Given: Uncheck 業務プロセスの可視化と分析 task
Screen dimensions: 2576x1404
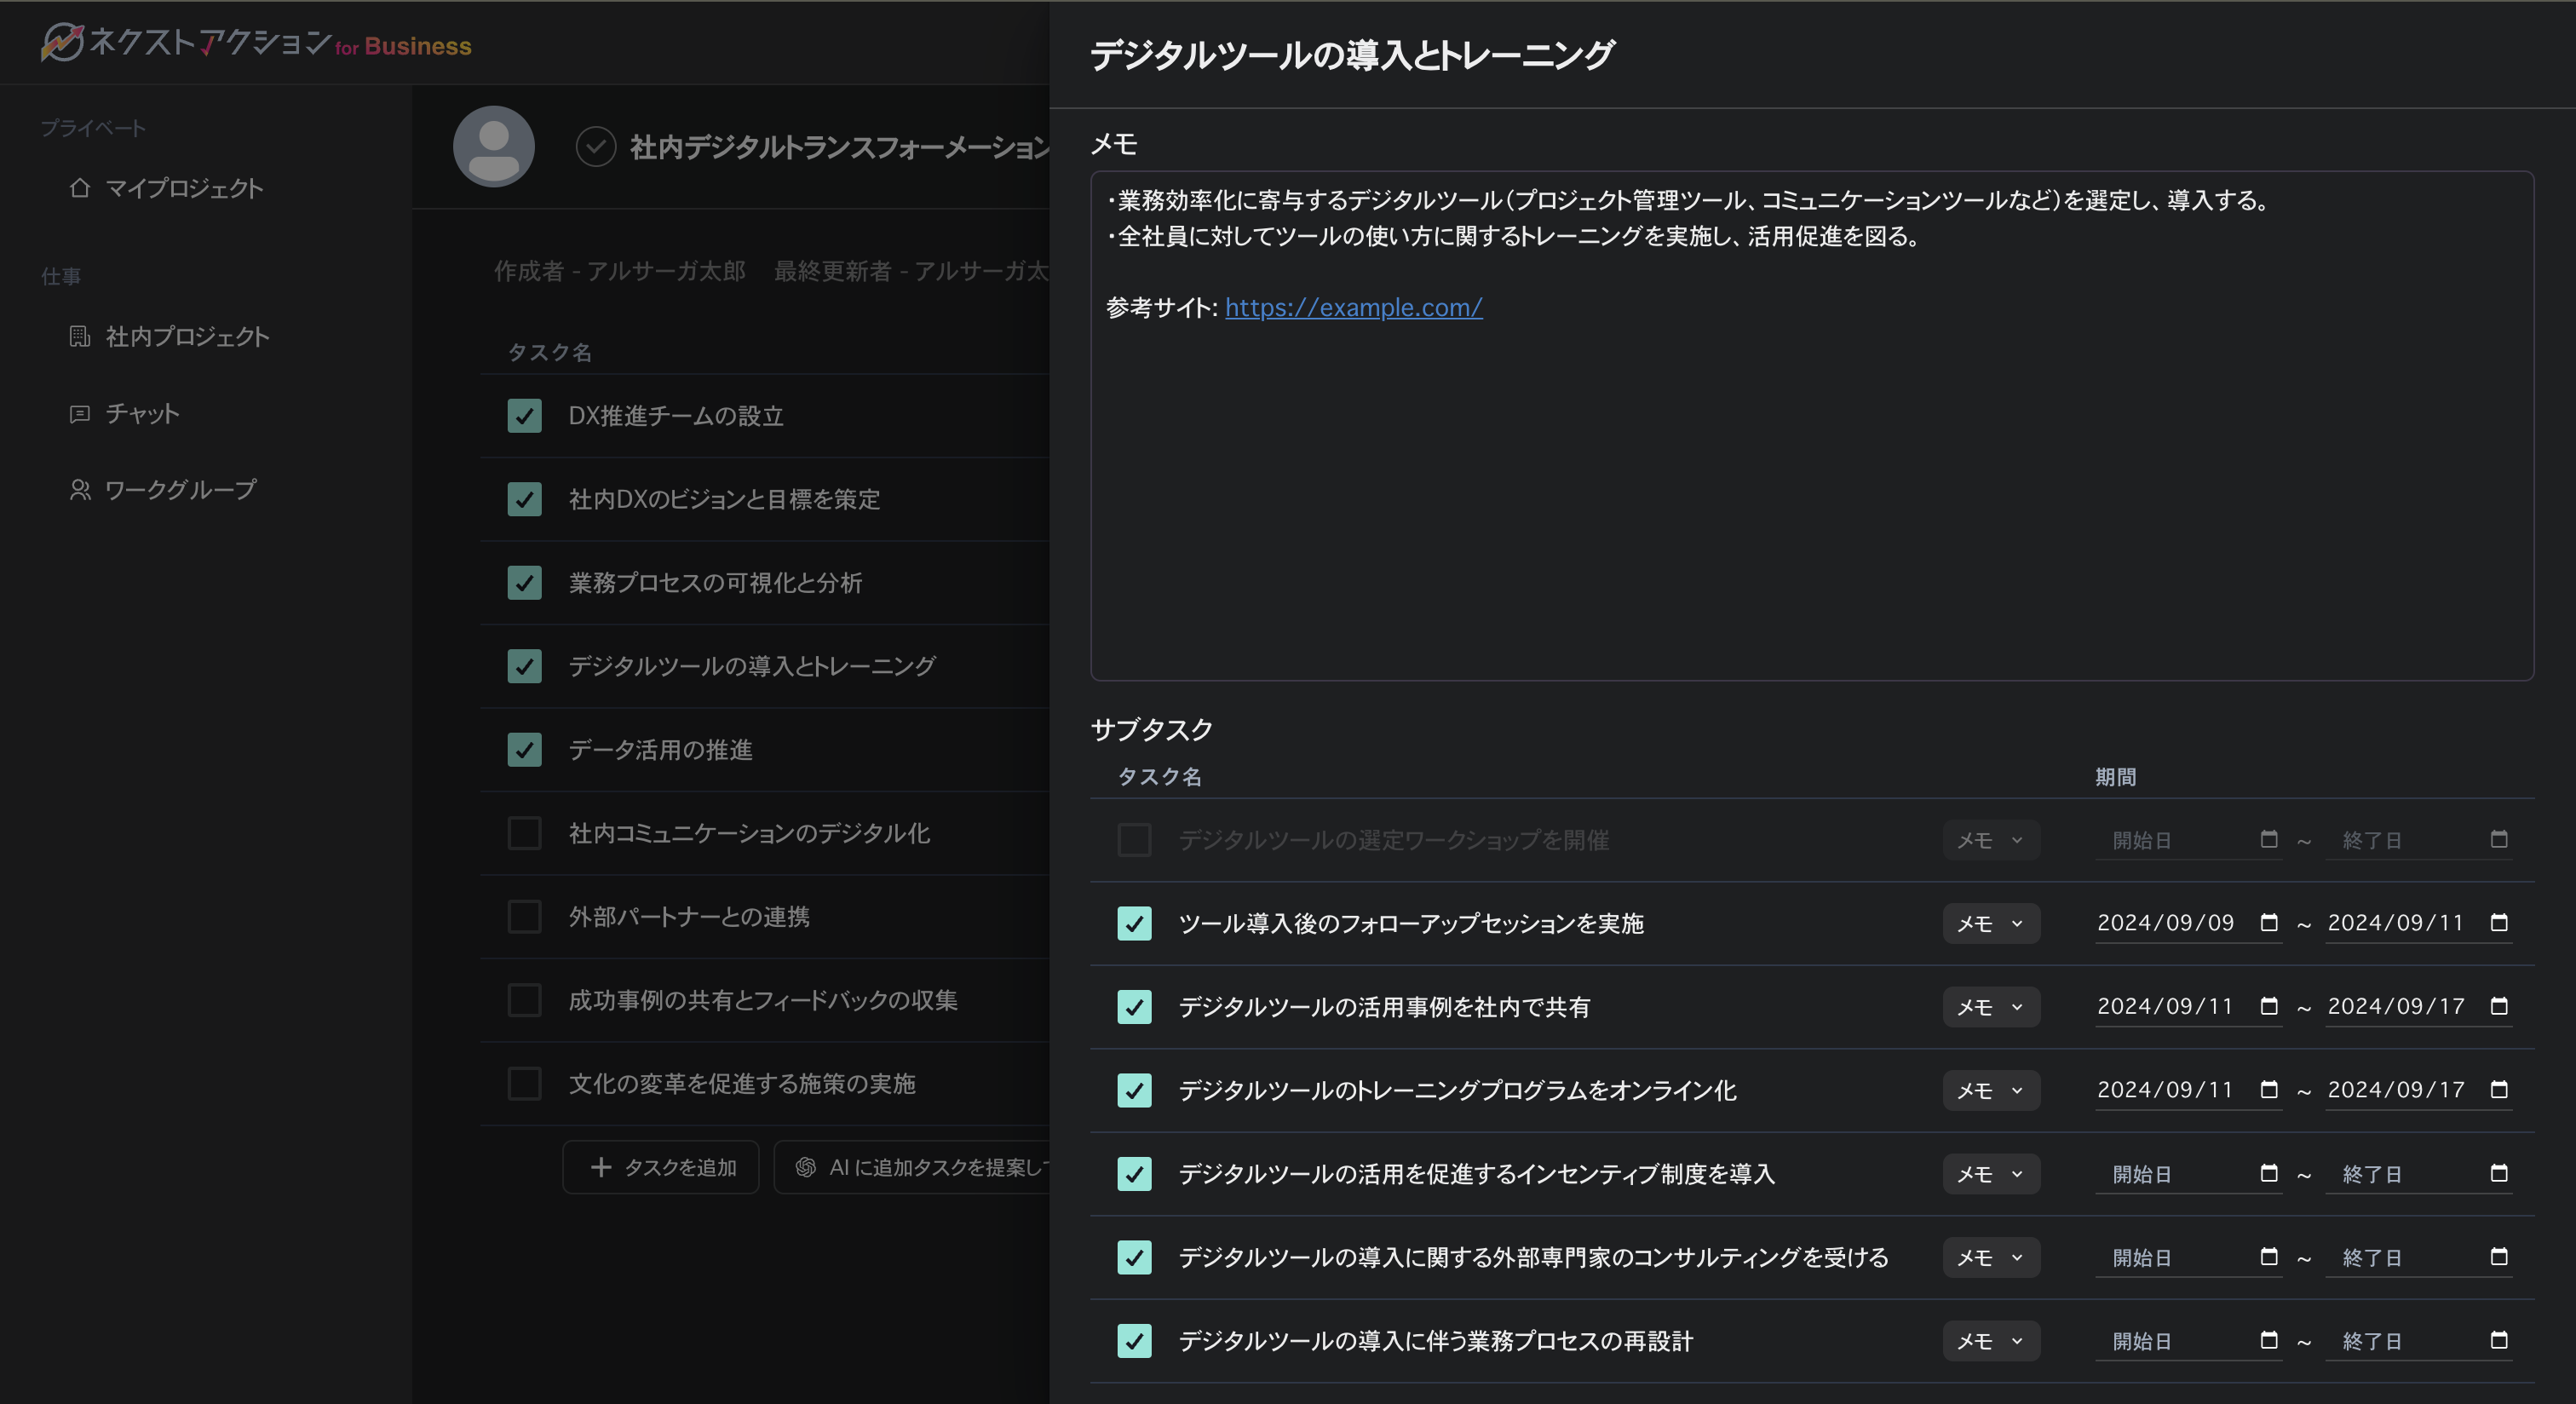Looking at the screenshot, I should tap(525, 583).
